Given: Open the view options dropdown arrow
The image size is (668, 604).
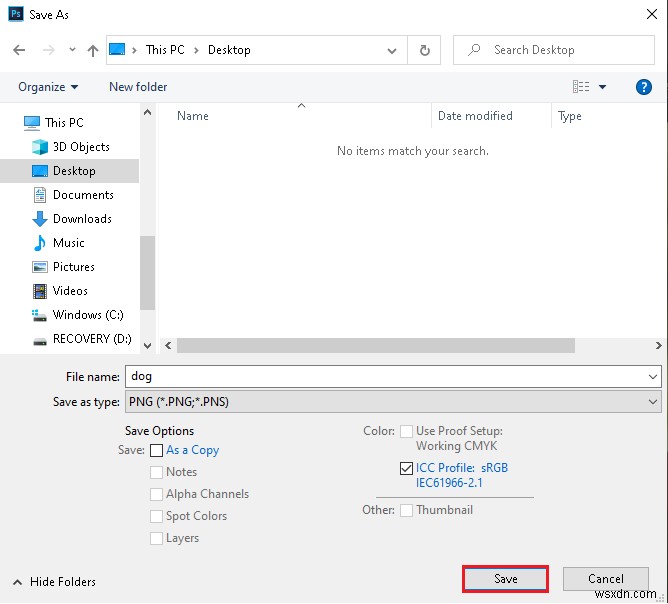Looking at the screenshot, I should (602, 87).
